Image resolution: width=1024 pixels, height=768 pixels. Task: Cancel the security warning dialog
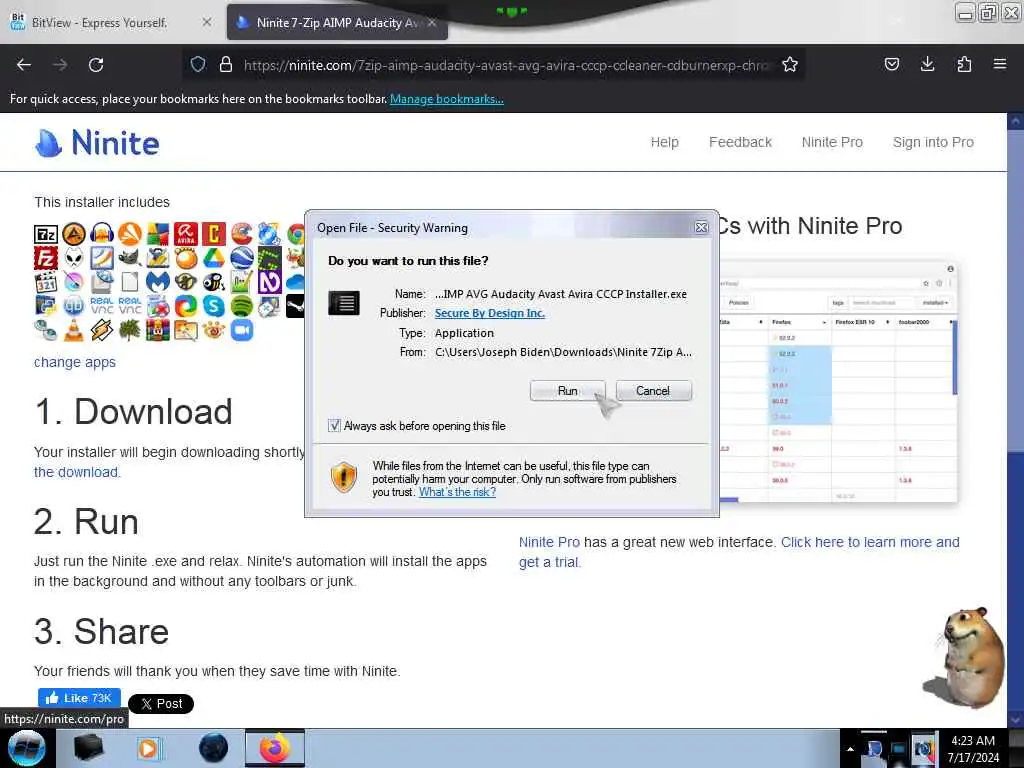pyautogui.click(x=653, y=391)
